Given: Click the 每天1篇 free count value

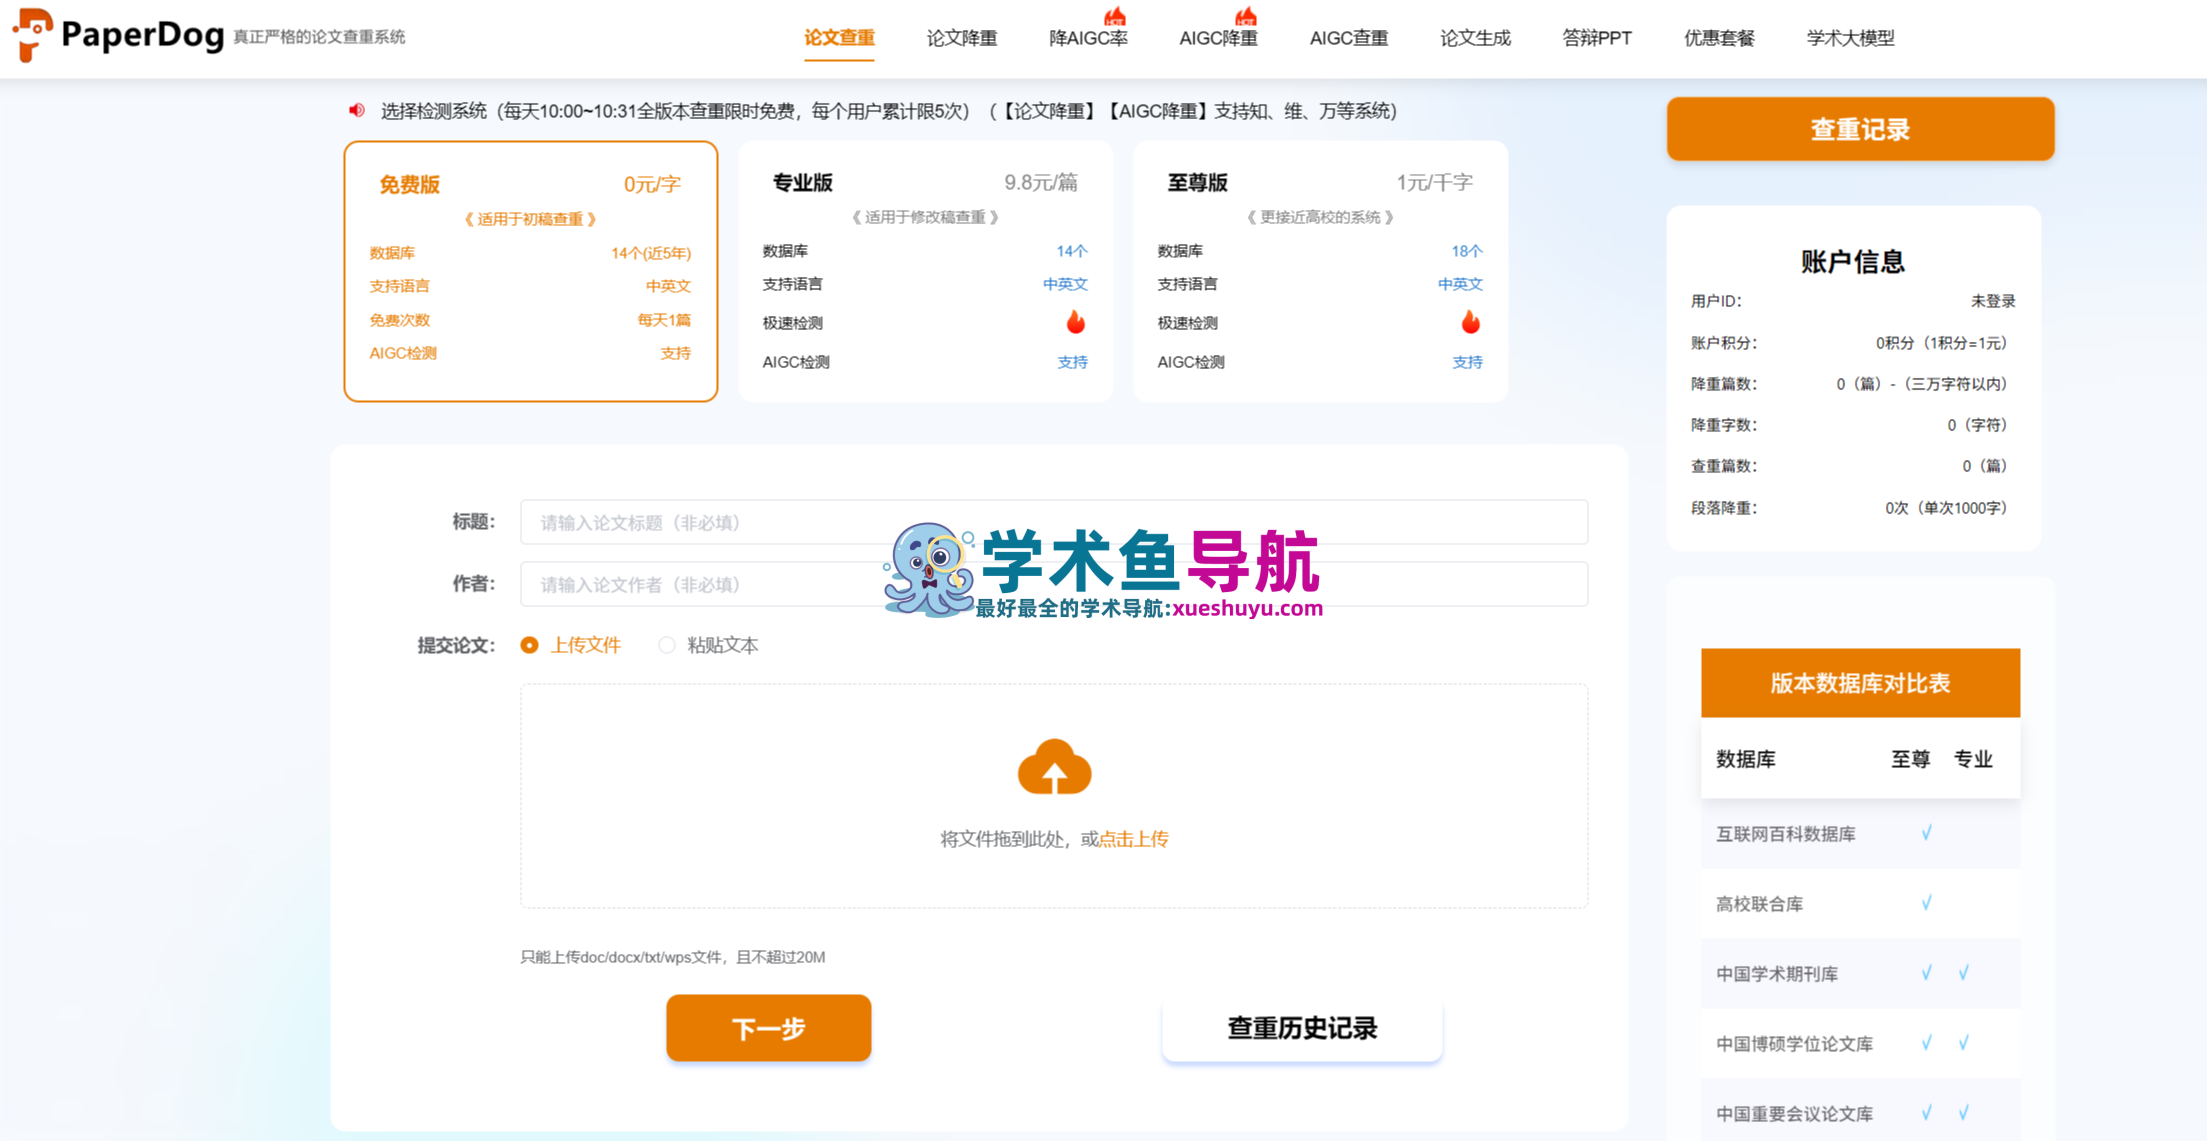Looking at the screenshot, I should tap(664, 320).
